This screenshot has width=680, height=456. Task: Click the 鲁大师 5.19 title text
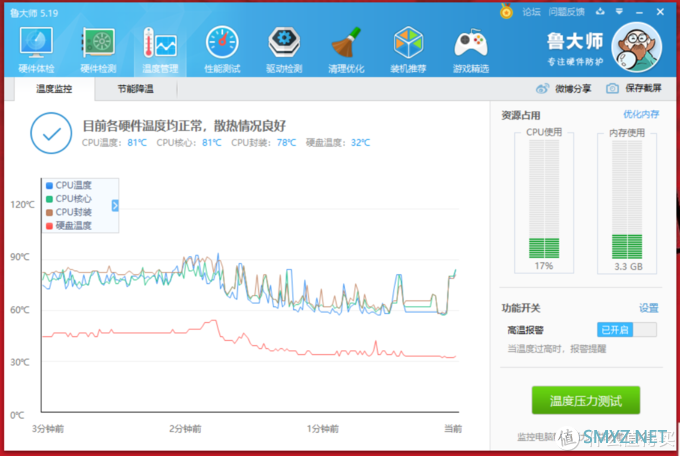(x=34, y=13)
